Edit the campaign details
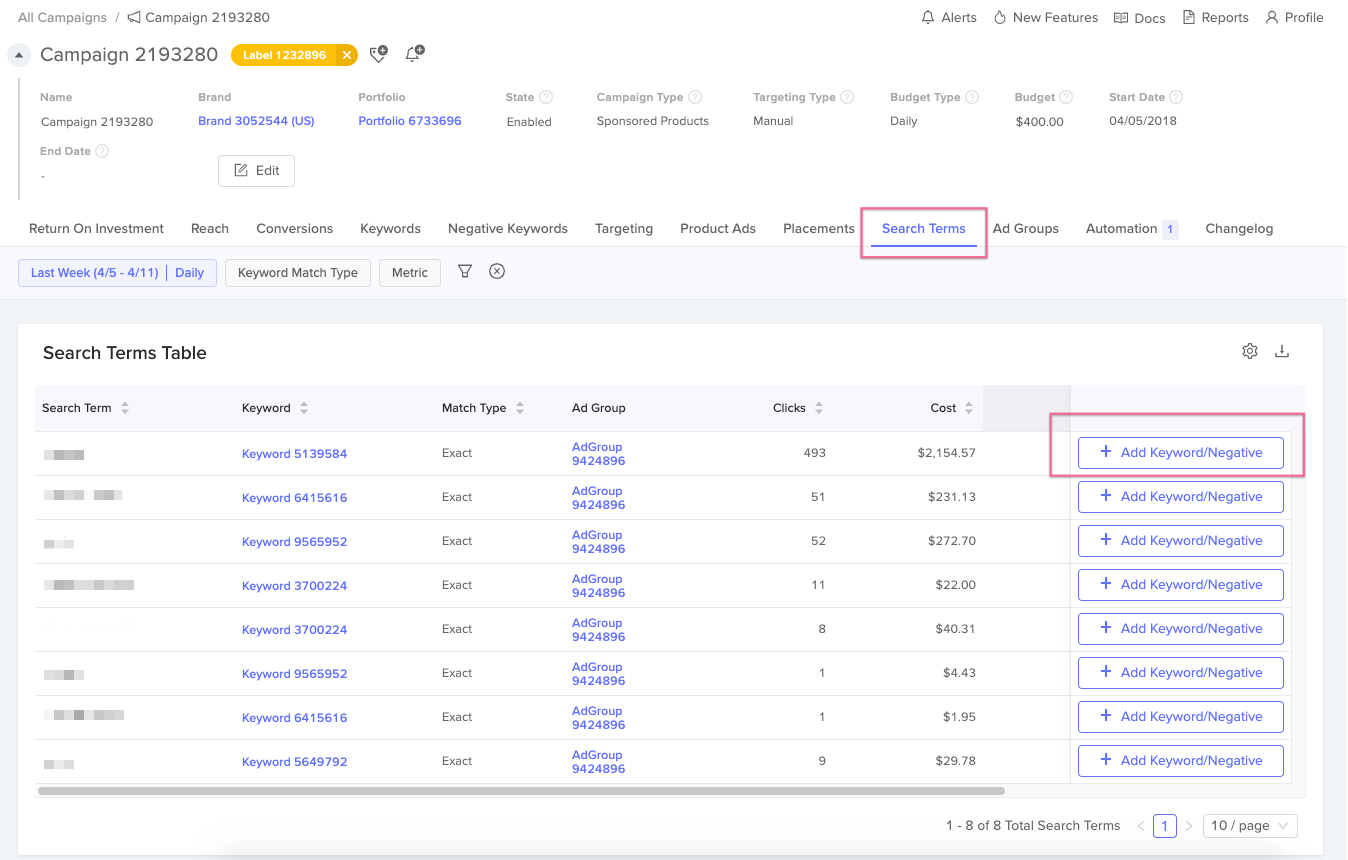Screen dimensions: 1348x860 point(256,170)
